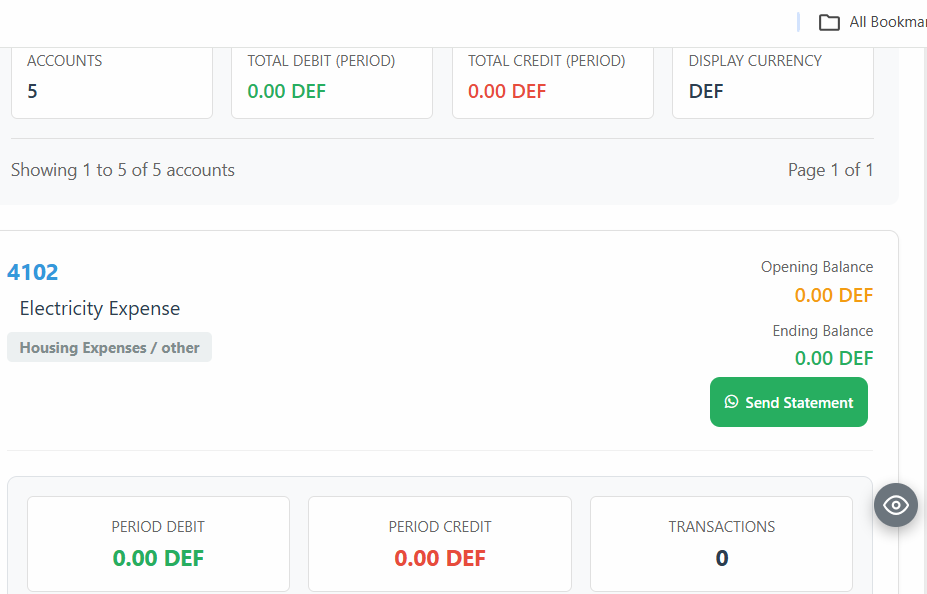Toggle the floating eye visibility button

896,505
